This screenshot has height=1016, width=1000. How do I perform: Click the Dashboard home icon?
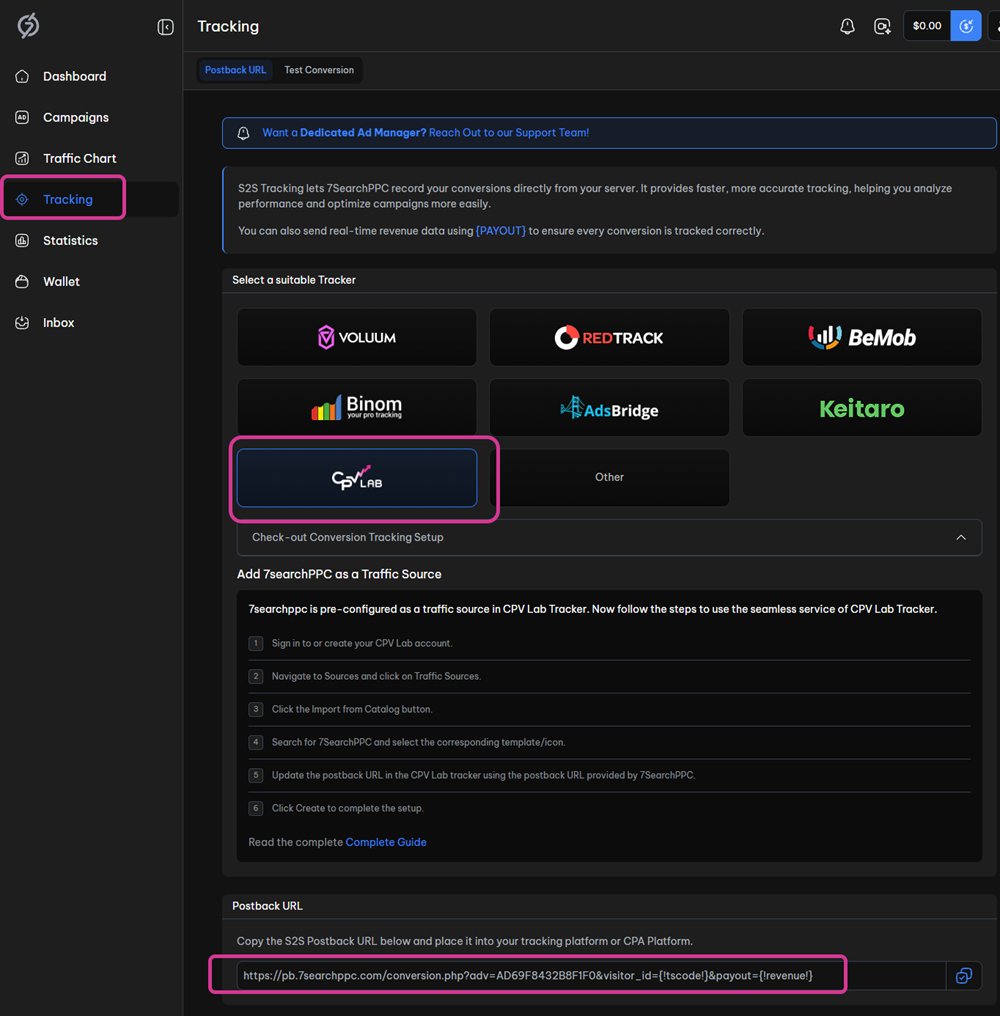22,76
